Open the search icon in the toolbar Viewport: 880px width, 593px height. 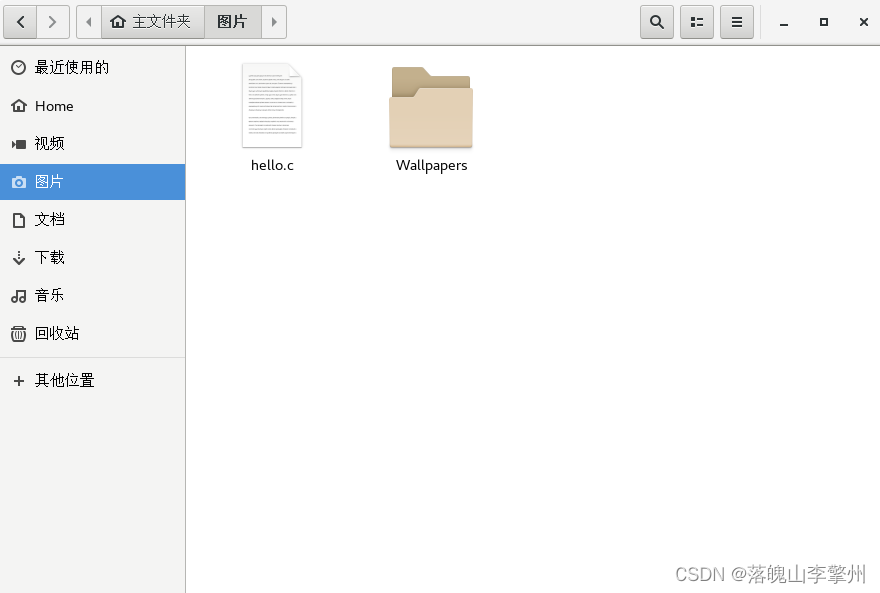657,21
